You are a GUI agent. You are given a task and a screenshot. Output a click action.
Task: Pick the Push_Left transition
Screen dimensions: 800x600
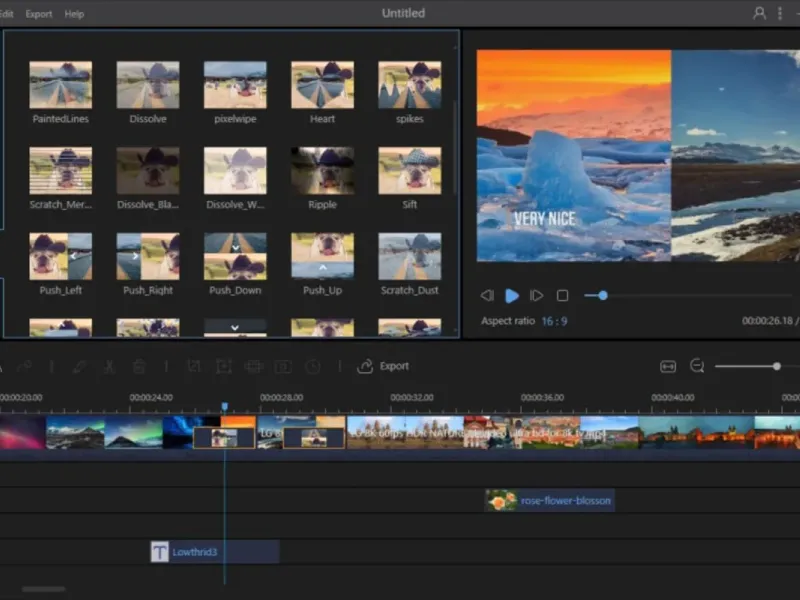60,257
